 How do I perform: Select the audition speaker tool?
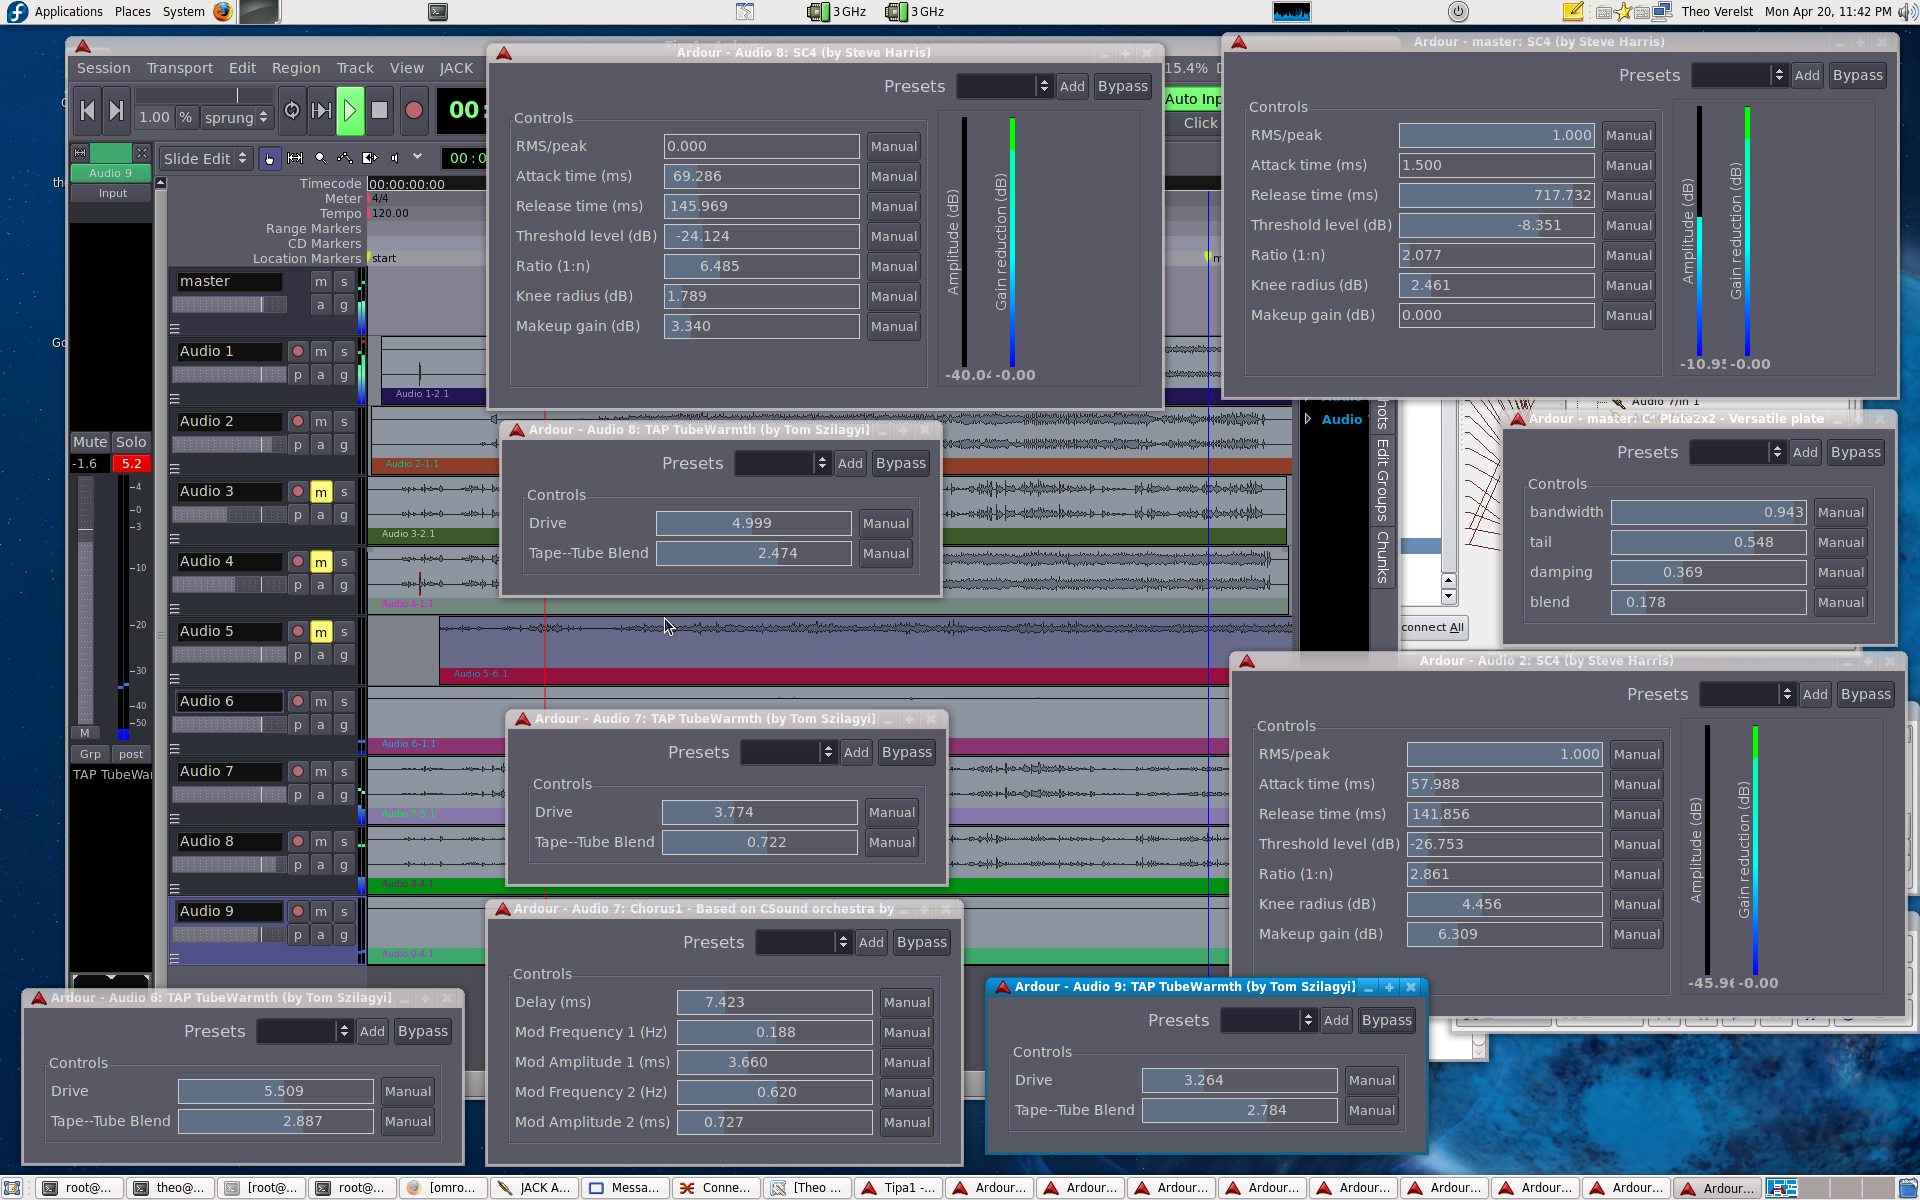point(395,158)
